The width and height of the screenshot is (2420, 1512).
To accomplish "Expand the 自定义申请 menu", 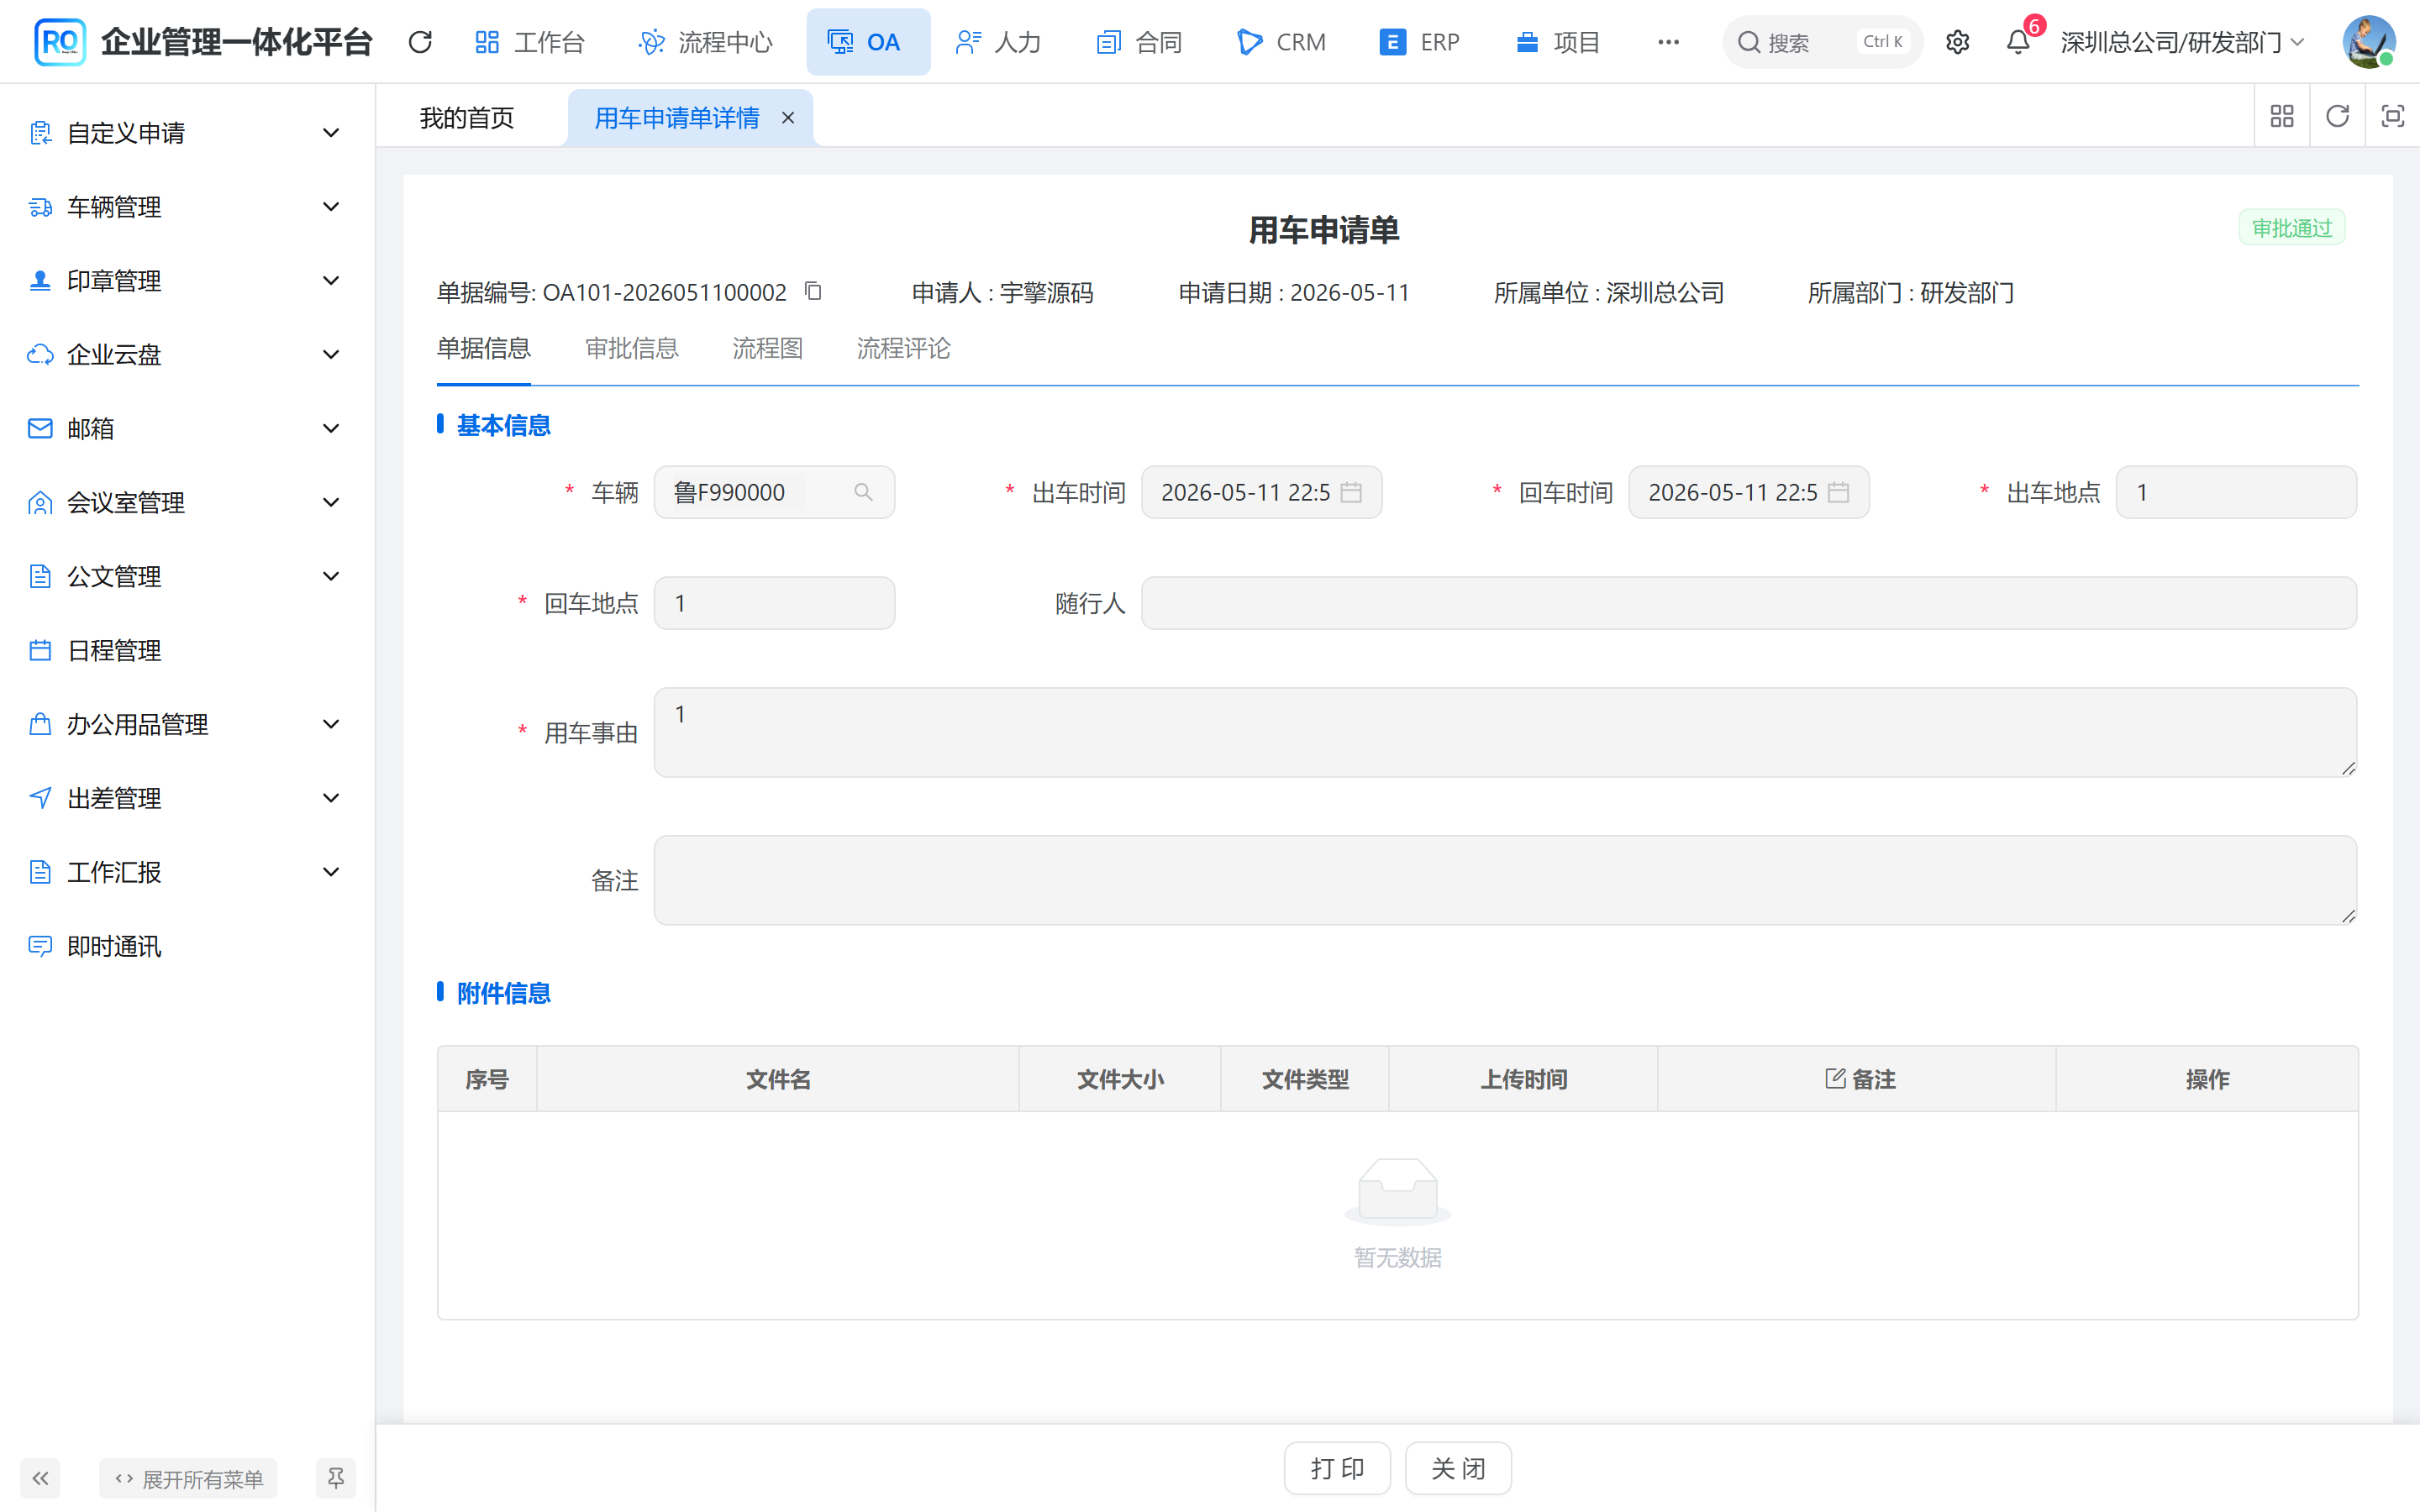I will [x=187, y=133].
